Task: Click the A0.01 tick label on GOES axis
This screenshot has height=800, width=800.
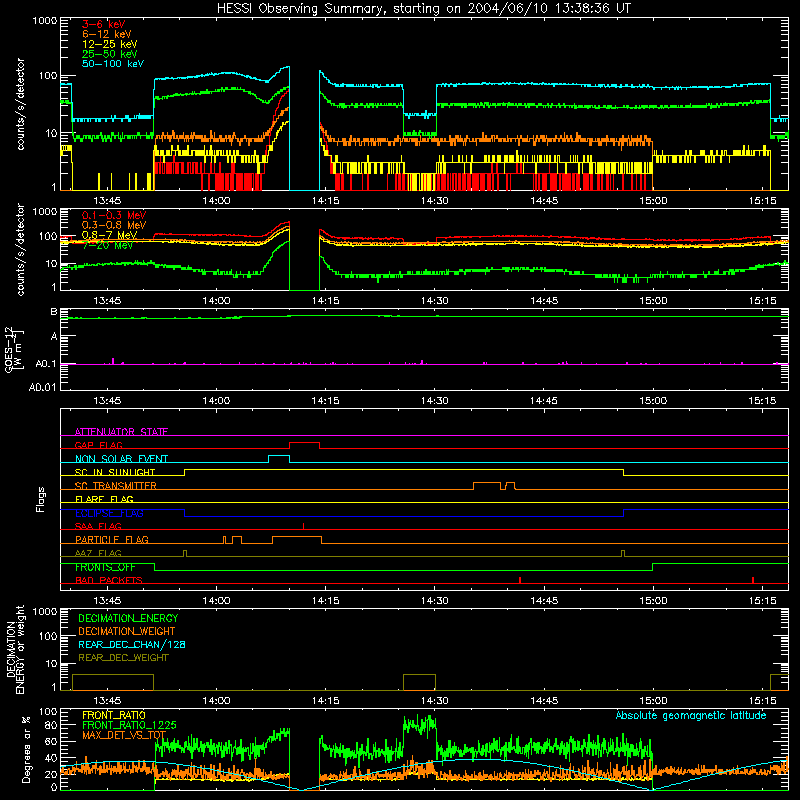Action: (x=42, y=387)
